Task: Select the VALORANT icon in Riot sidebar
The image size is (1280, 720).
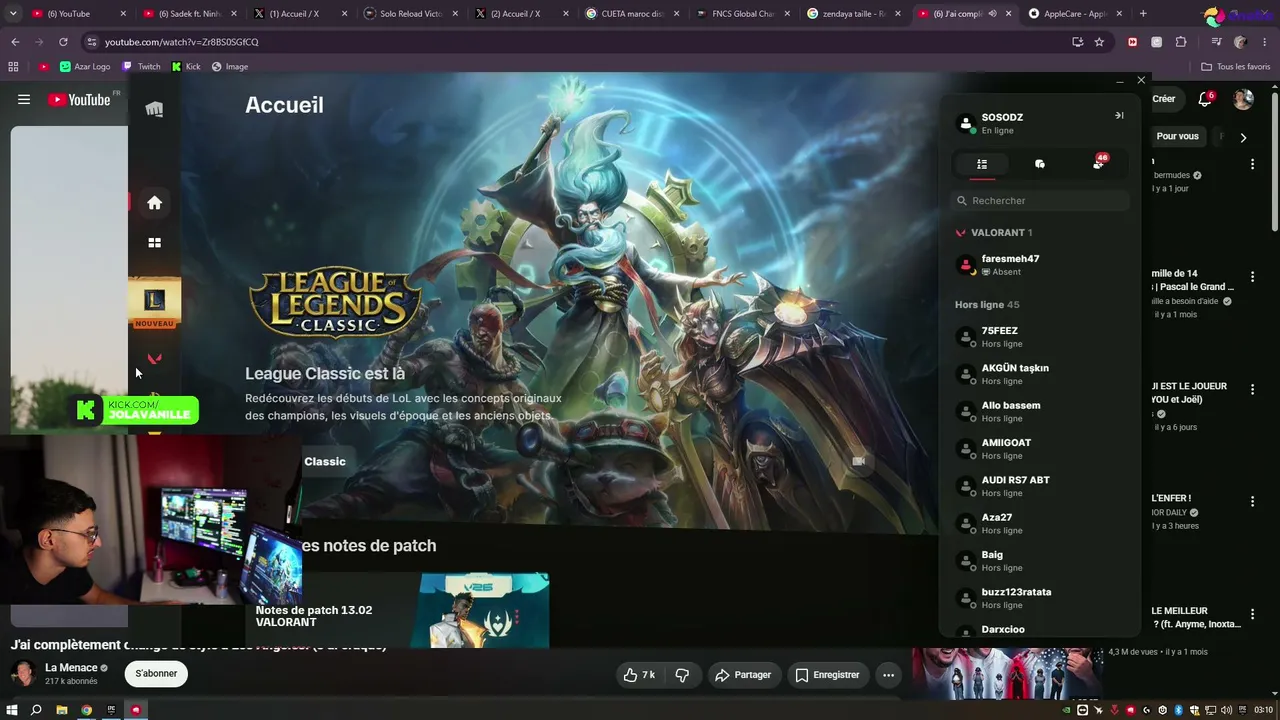Action: coord(154,358)
